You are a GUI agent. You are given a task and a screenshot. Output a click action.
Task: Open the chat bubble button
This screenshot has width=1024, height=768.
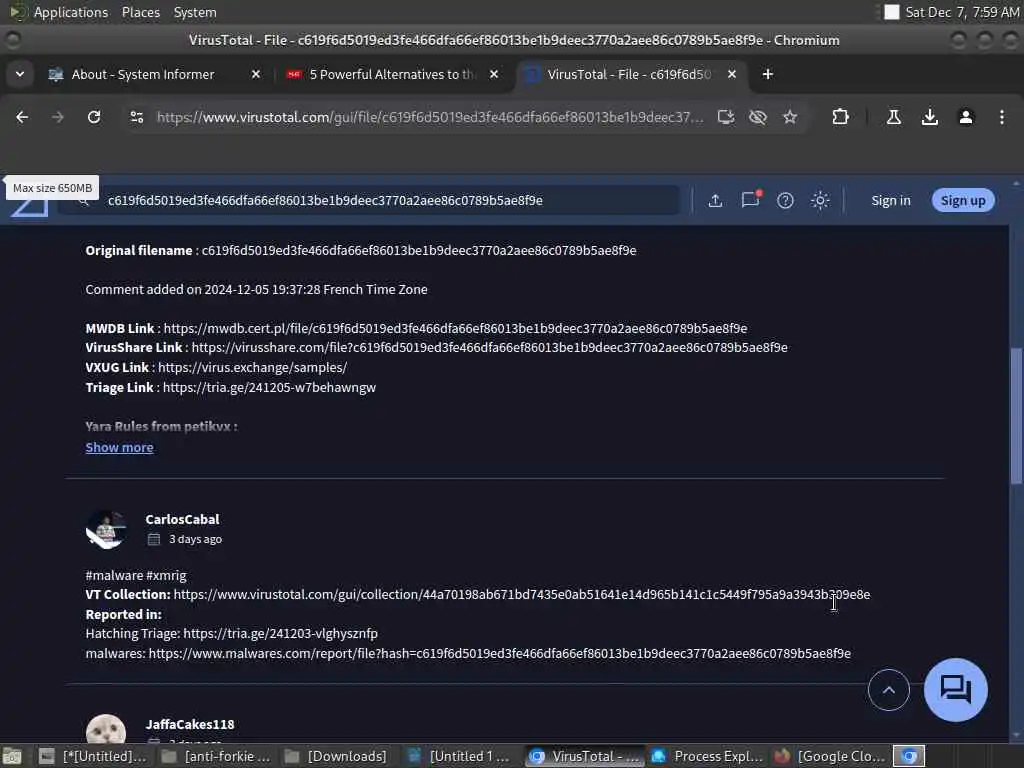[955, 690]
